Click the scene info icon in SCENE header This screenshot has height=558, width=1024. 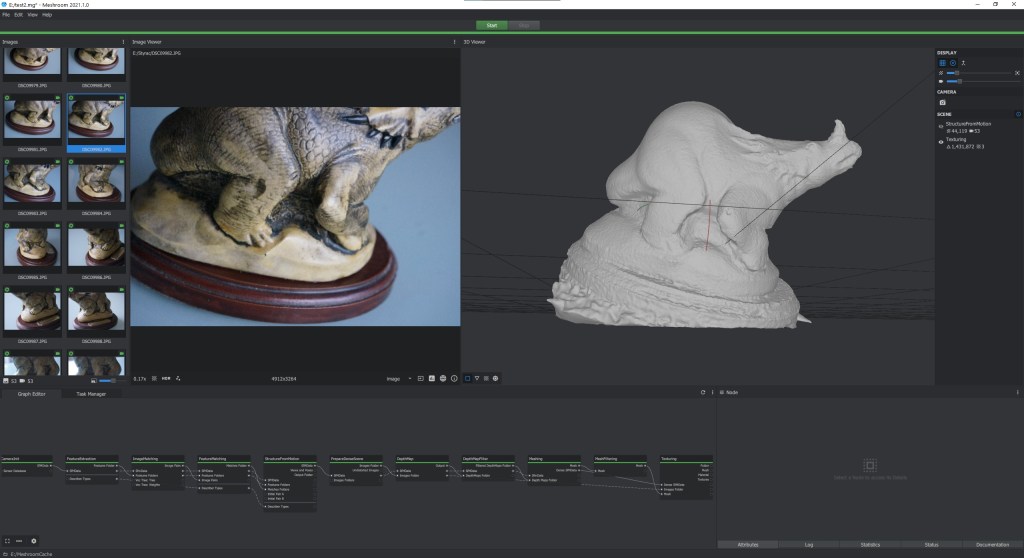pyautogui.click(x=1018, y=114)
